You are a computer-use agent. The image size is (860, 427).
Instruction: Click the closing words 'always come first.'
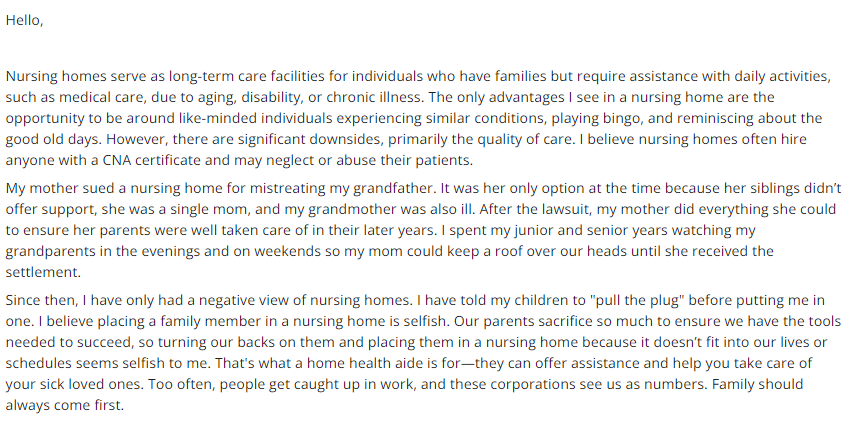pos(65,406)
